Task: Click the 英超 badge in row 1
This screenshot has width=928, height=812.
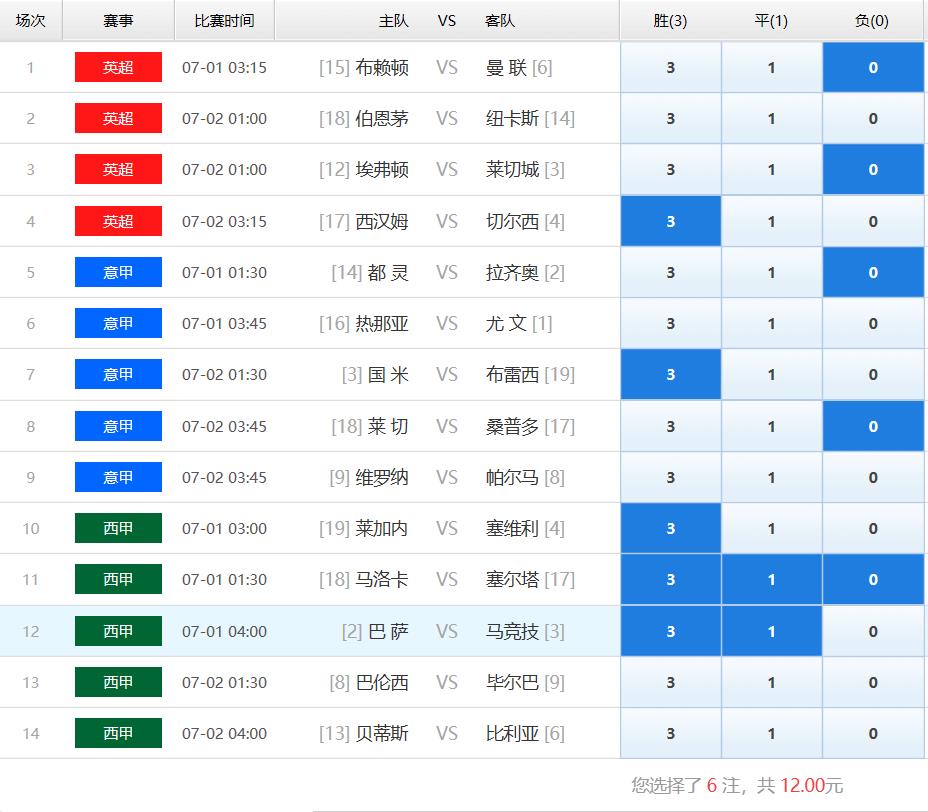Action: [118, 67]
